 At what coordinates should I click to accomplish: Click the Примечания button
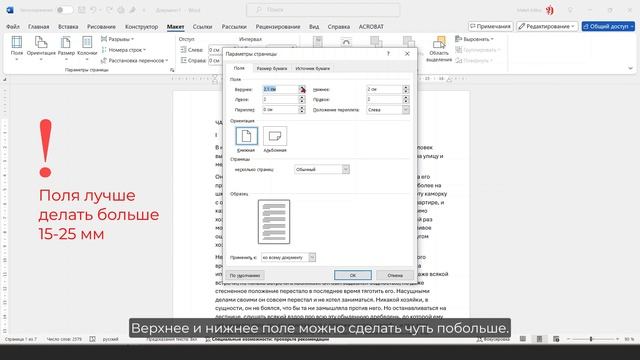[490, 26]
